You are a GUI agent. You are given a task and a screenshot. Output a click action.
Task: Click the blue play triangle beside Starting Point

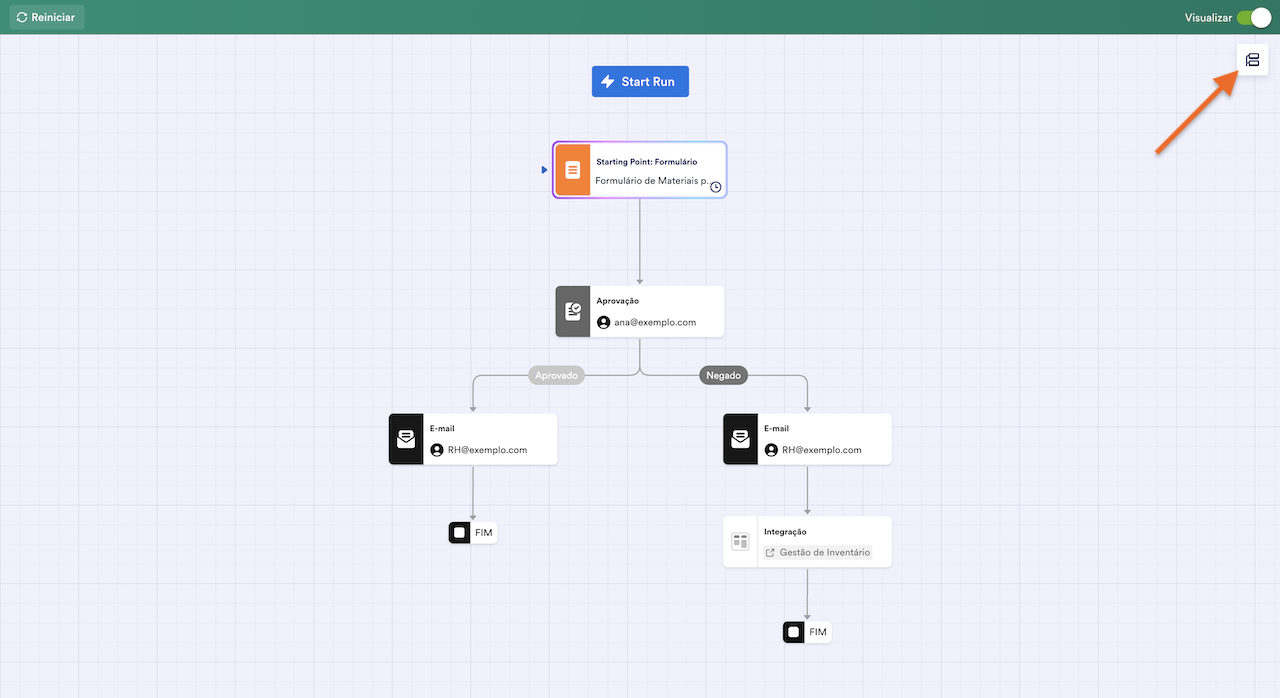point(544,170)
